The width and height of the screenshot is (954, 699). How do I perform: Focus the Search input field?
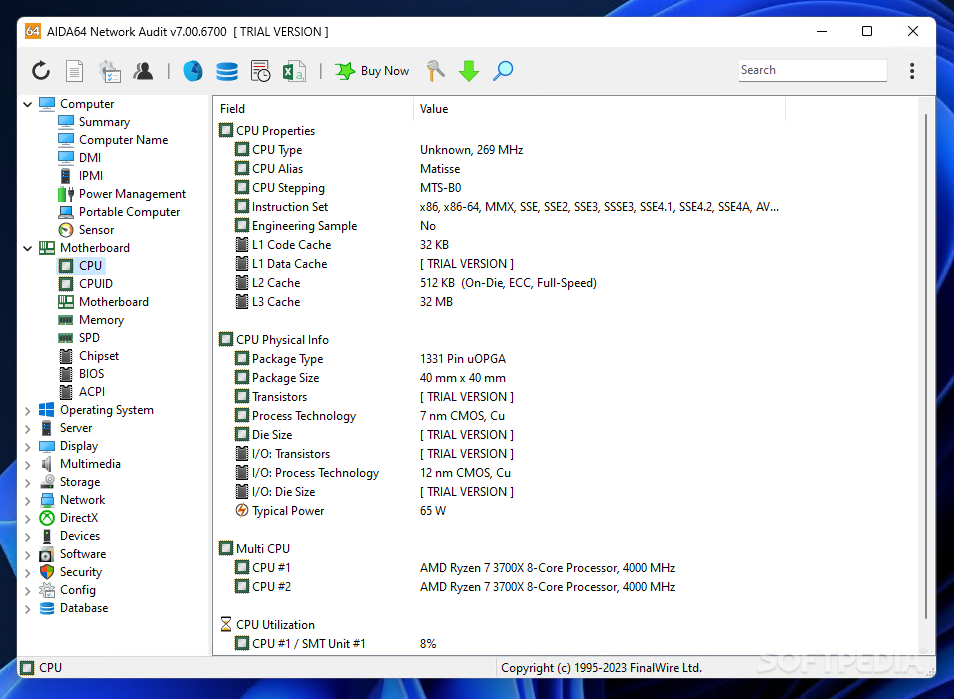(812, 70)
